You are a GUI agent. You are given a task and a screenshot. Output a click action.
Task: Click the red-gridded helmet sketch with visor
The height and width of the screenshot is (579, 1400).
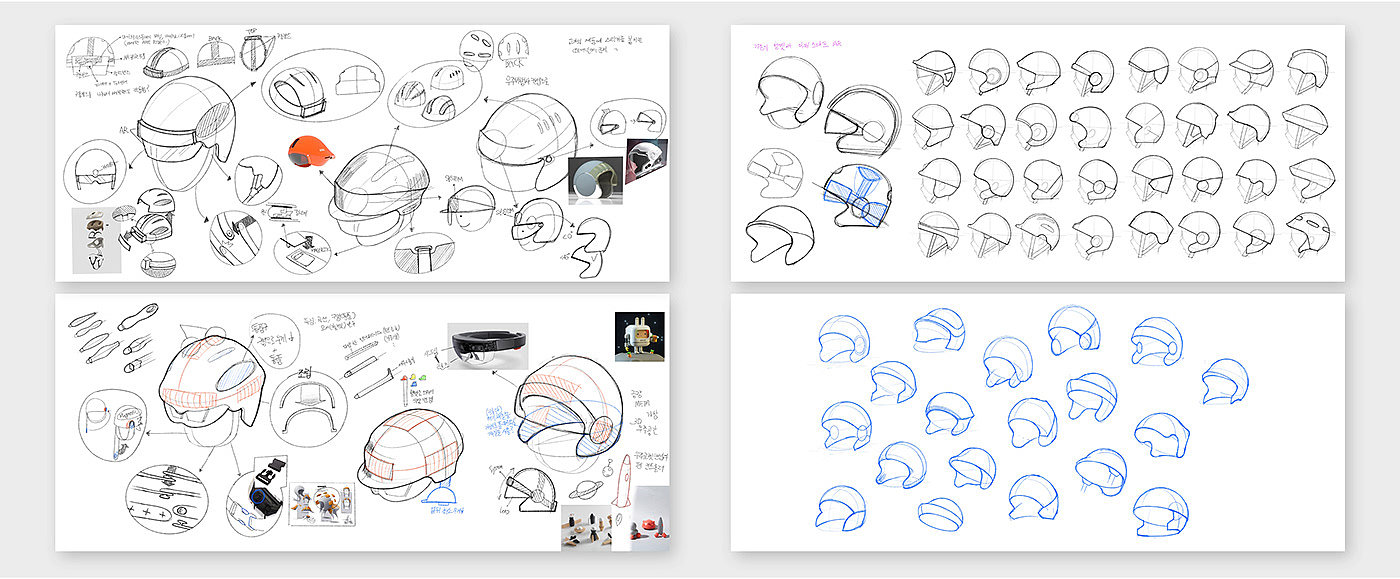click(x=408, y=453)
